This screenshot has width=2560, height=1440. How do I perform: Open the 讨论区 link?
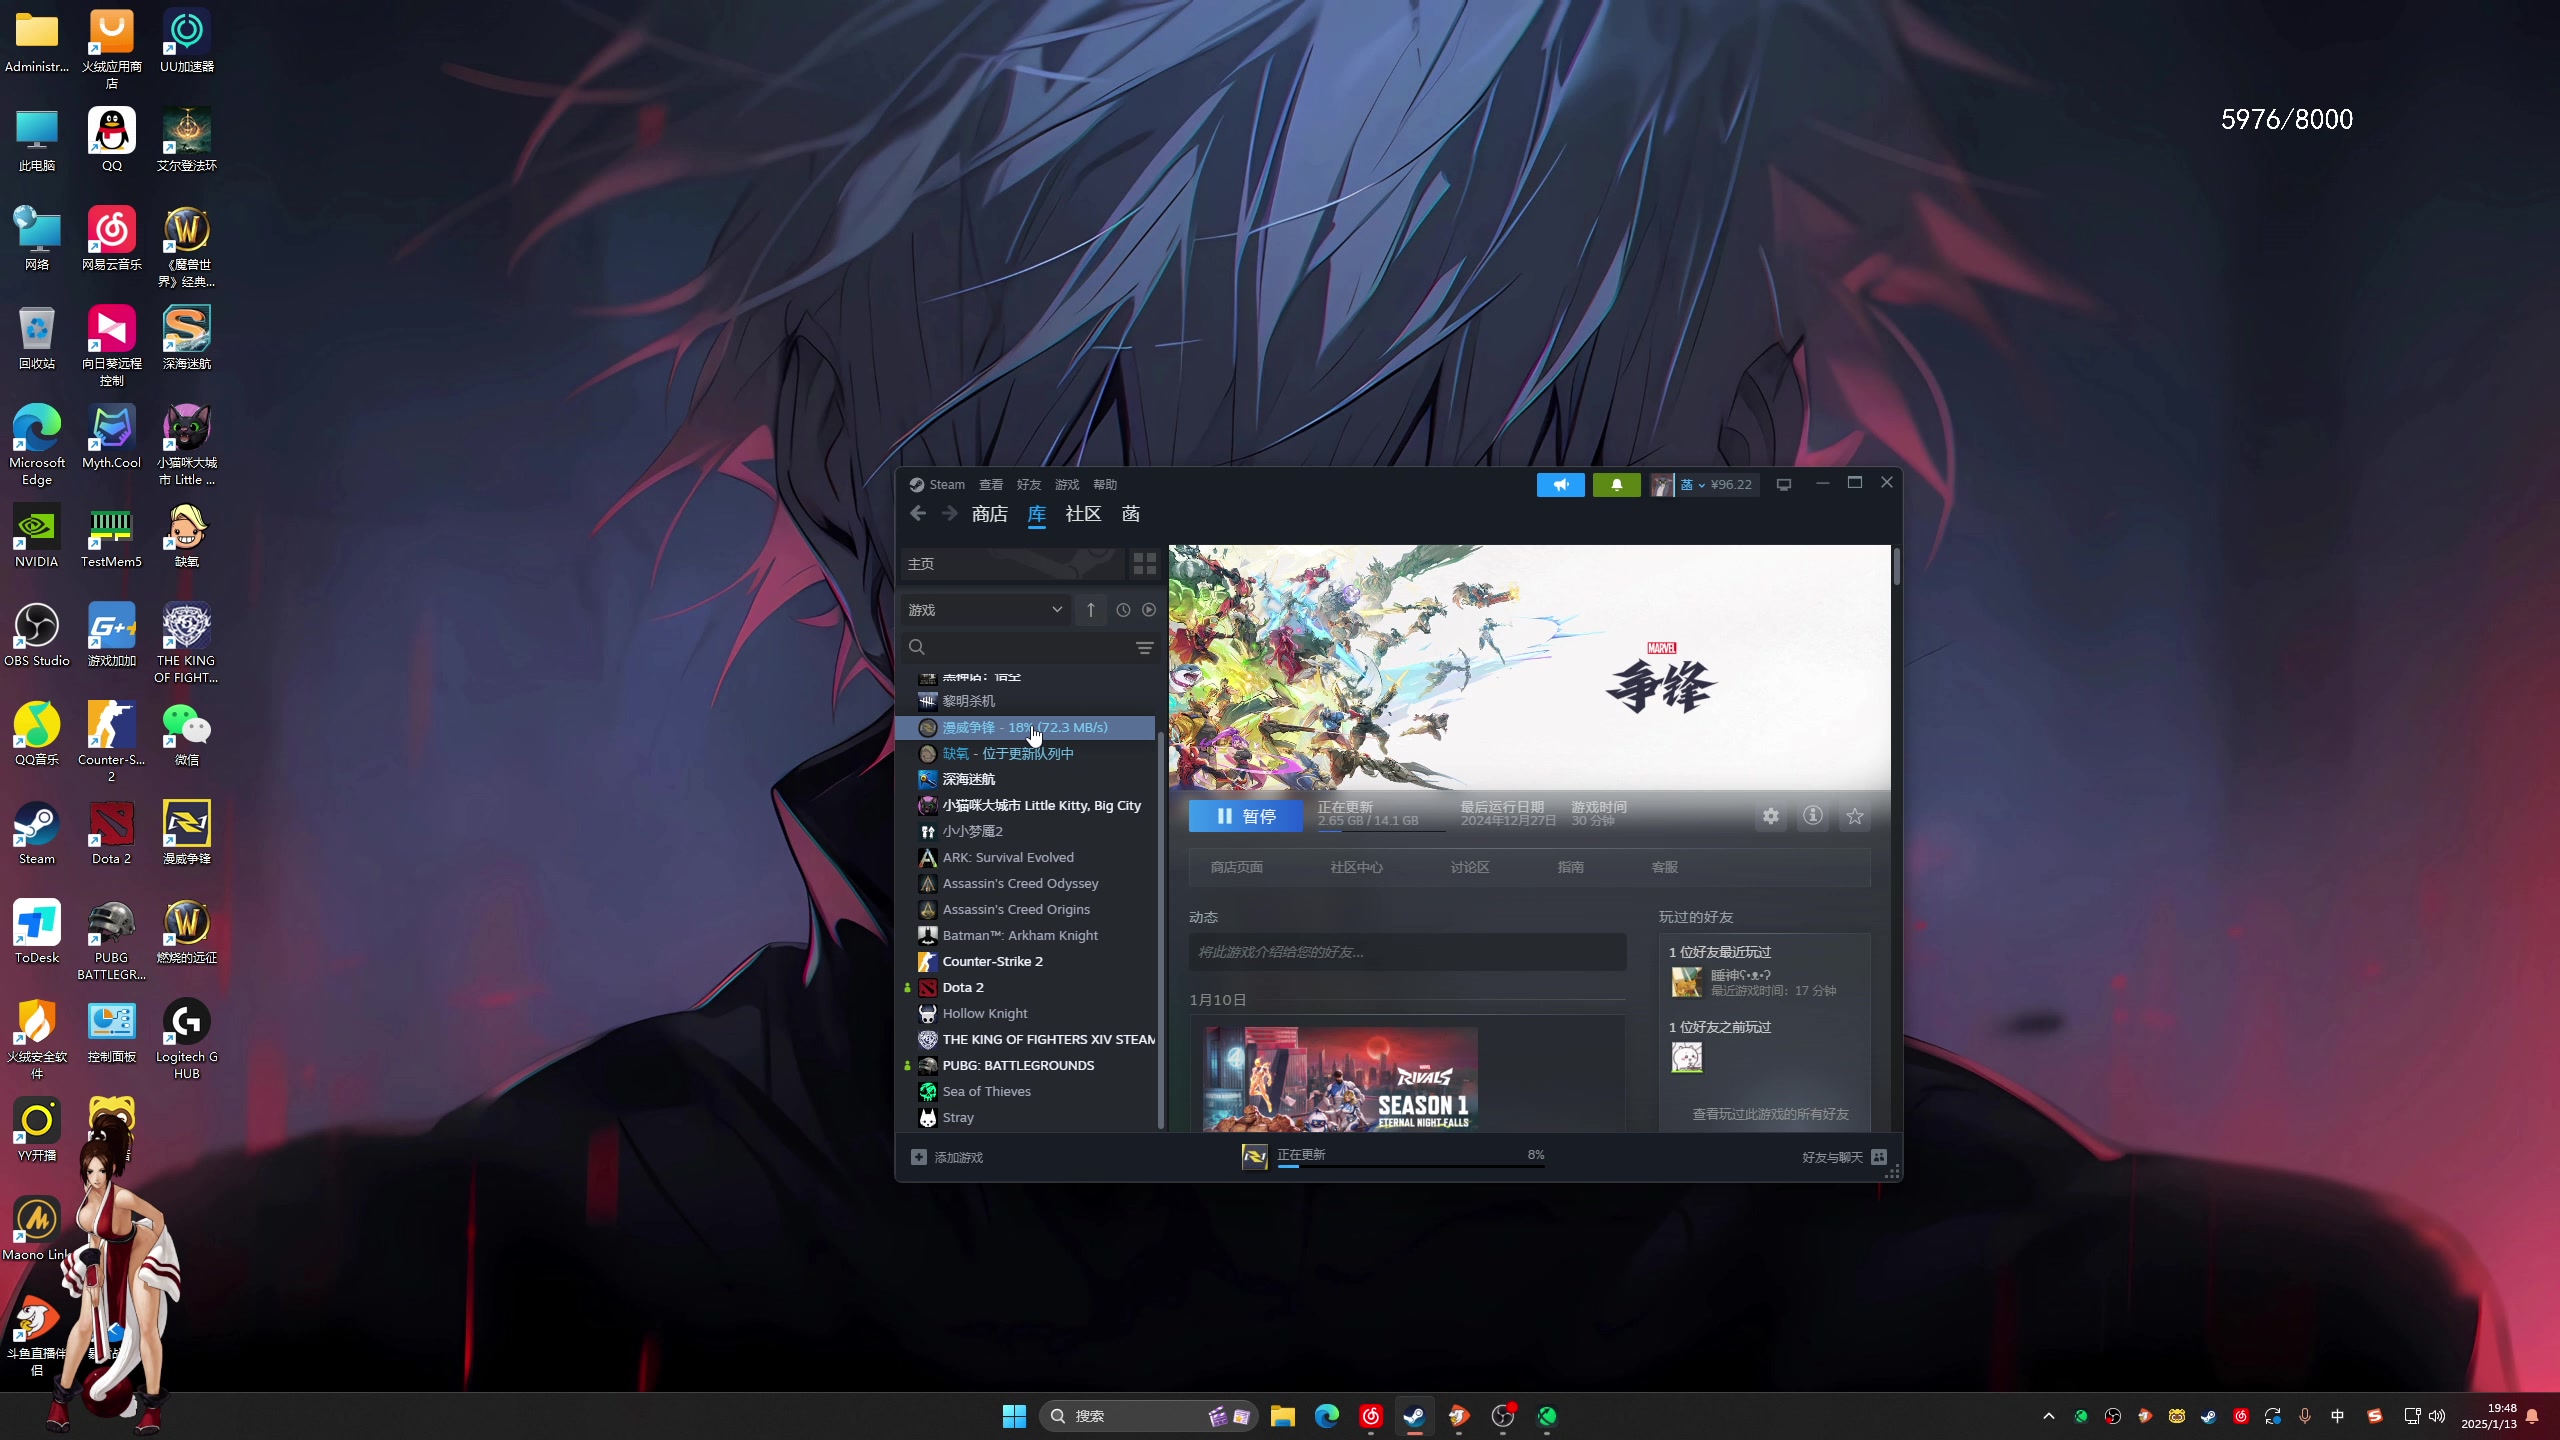coord(1469,867)
